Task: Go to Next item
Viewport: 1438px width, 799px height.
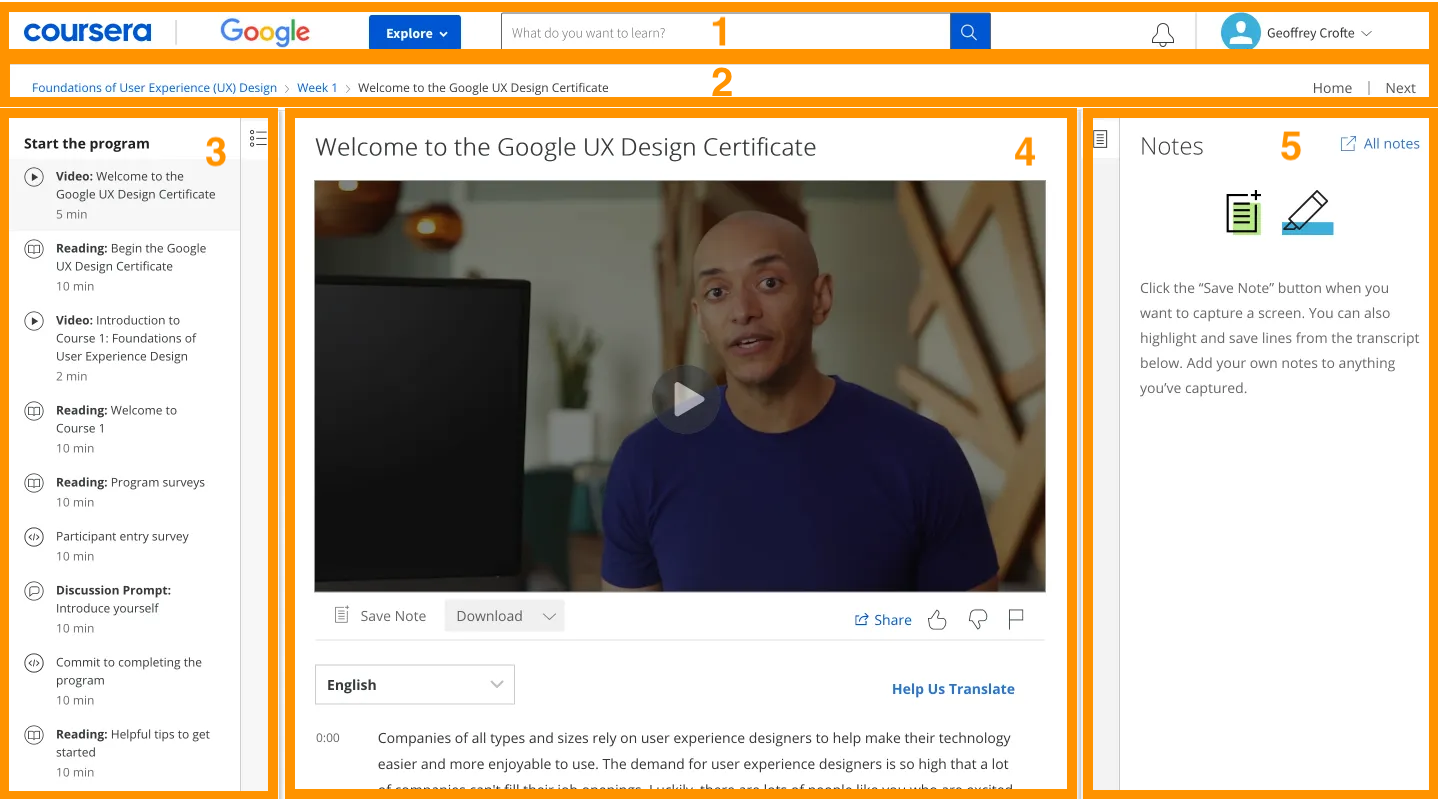Action: point(1400,88)
